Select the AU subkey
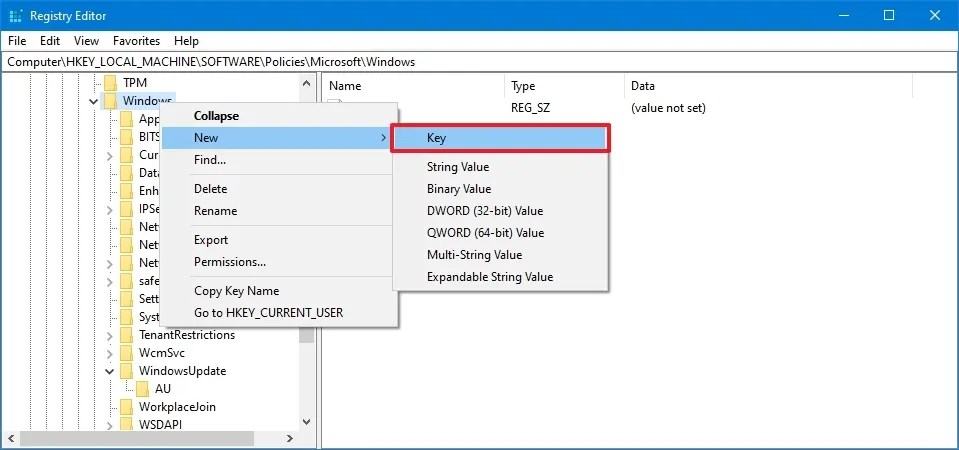Screen dimensions: 959x450 pos(163,389)
